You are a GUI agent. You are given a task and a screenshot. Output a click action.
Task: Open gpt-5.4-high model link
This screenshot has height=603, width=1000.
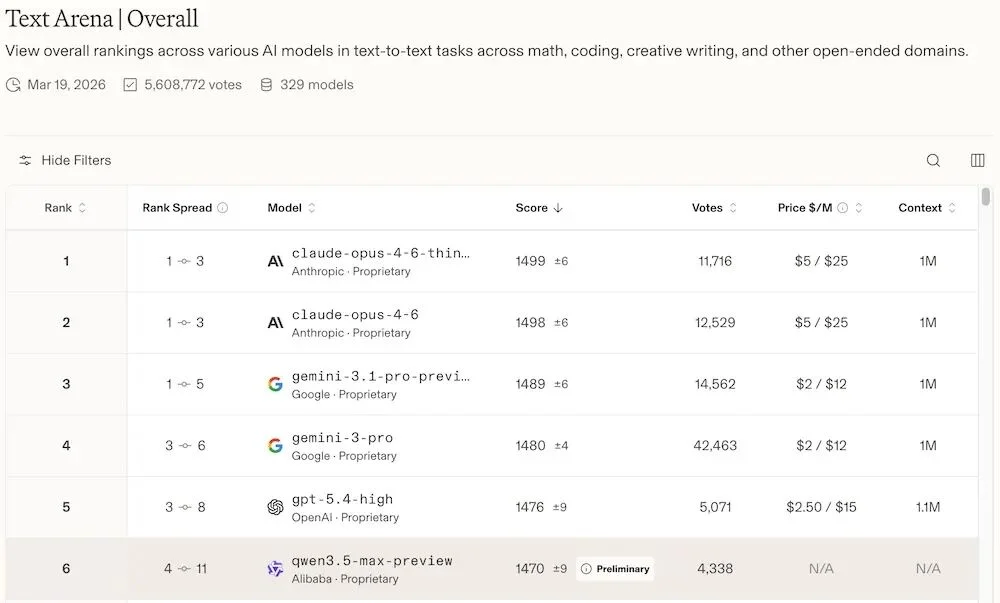pos(342,499)
